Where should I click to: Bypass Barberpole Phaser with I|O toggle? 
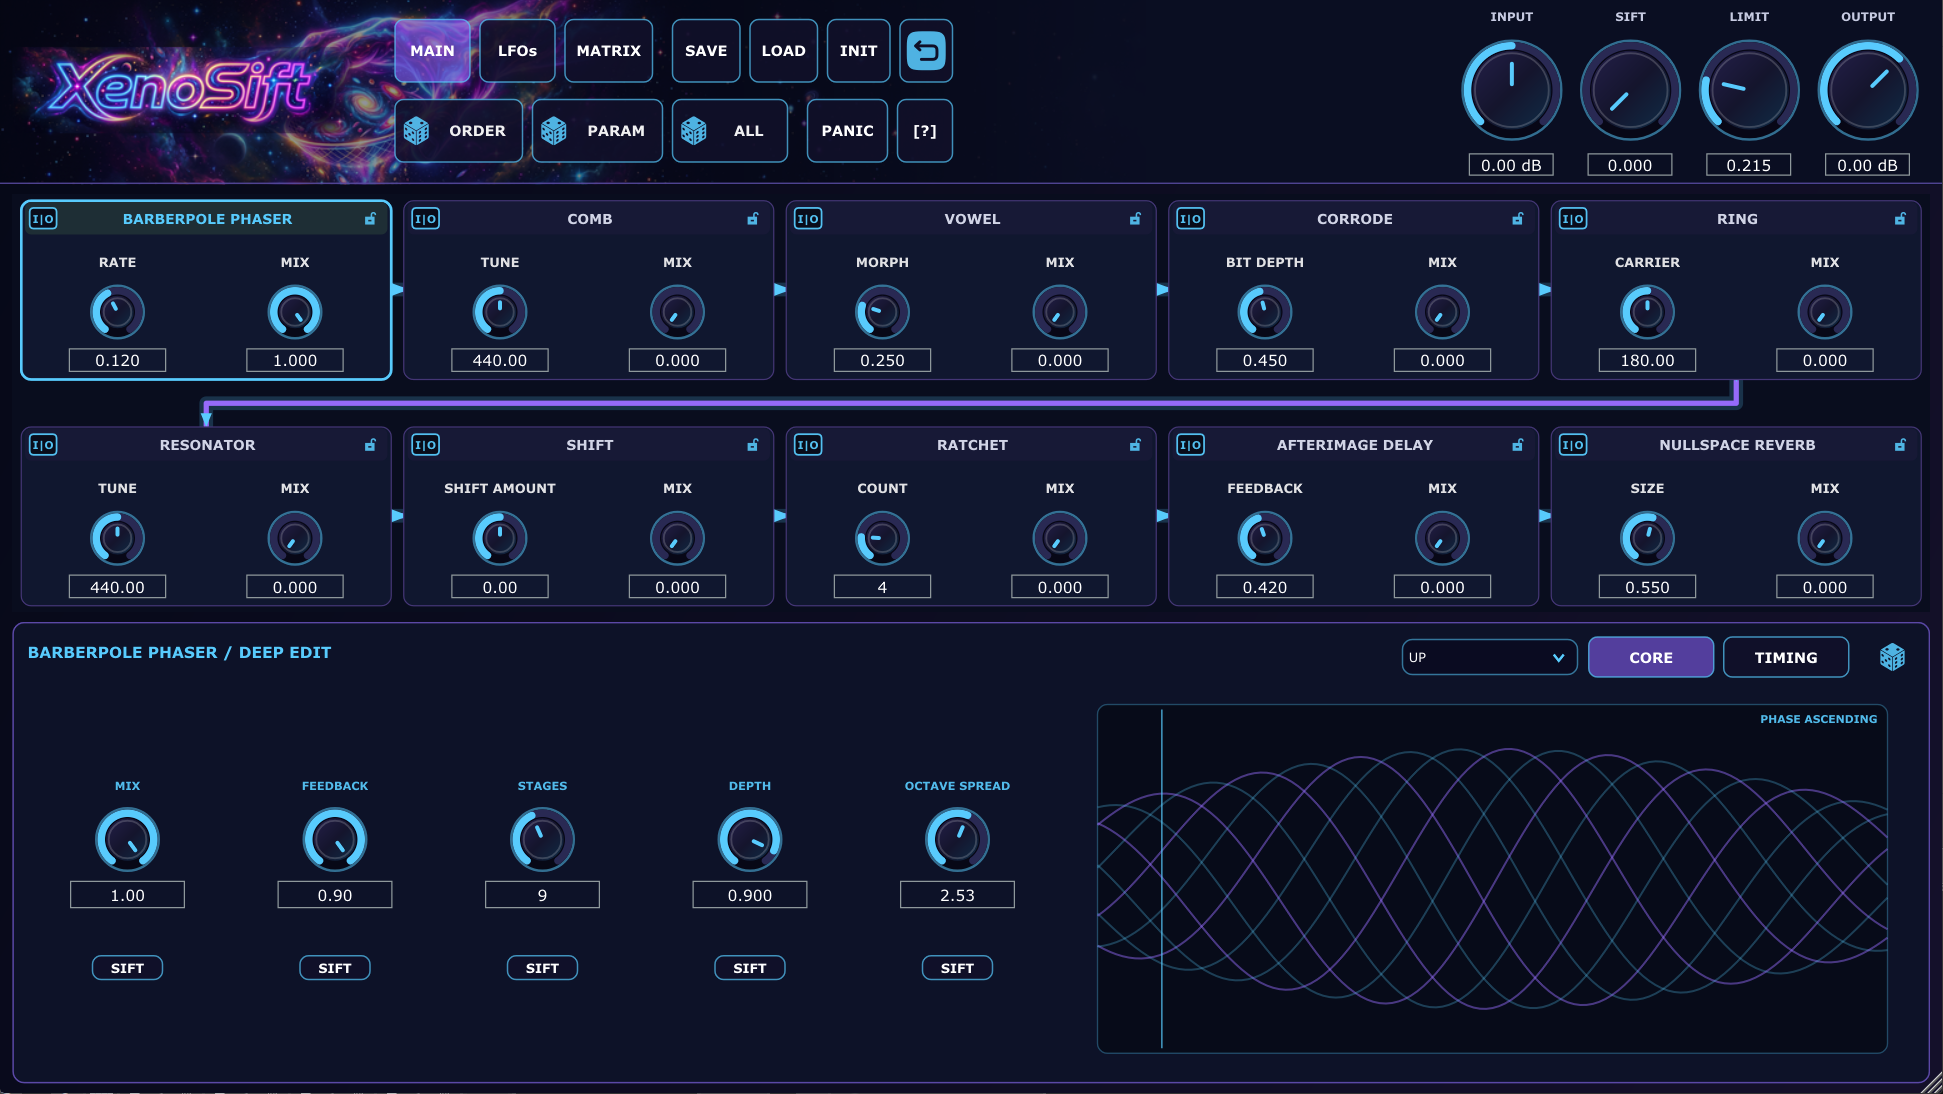pyautogui.click(x=43, y=219)
